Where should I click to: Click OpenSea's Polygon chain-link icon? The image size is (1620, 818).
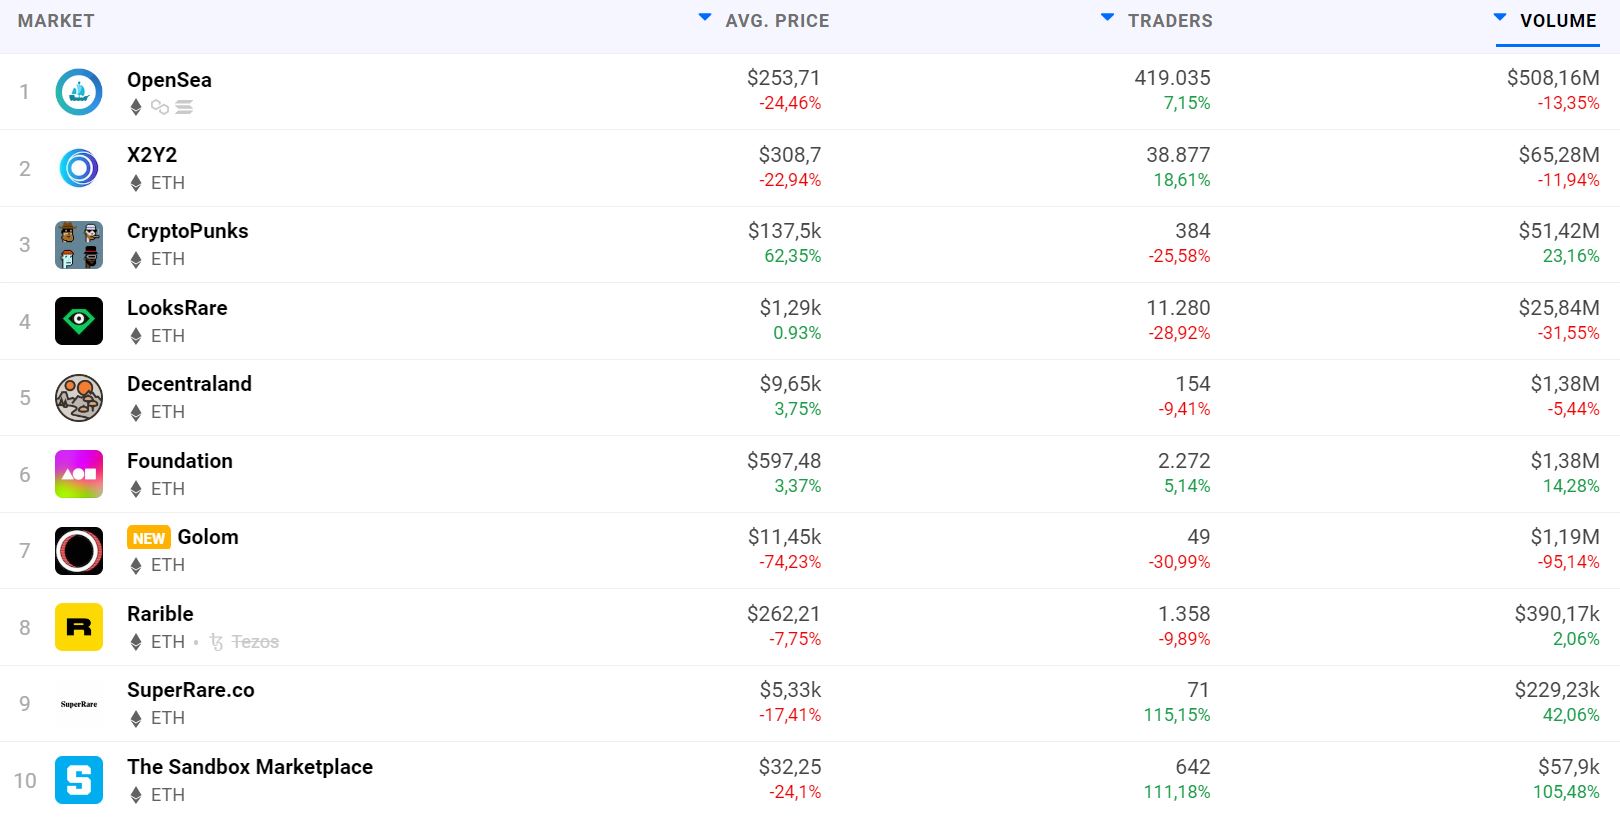160,107
